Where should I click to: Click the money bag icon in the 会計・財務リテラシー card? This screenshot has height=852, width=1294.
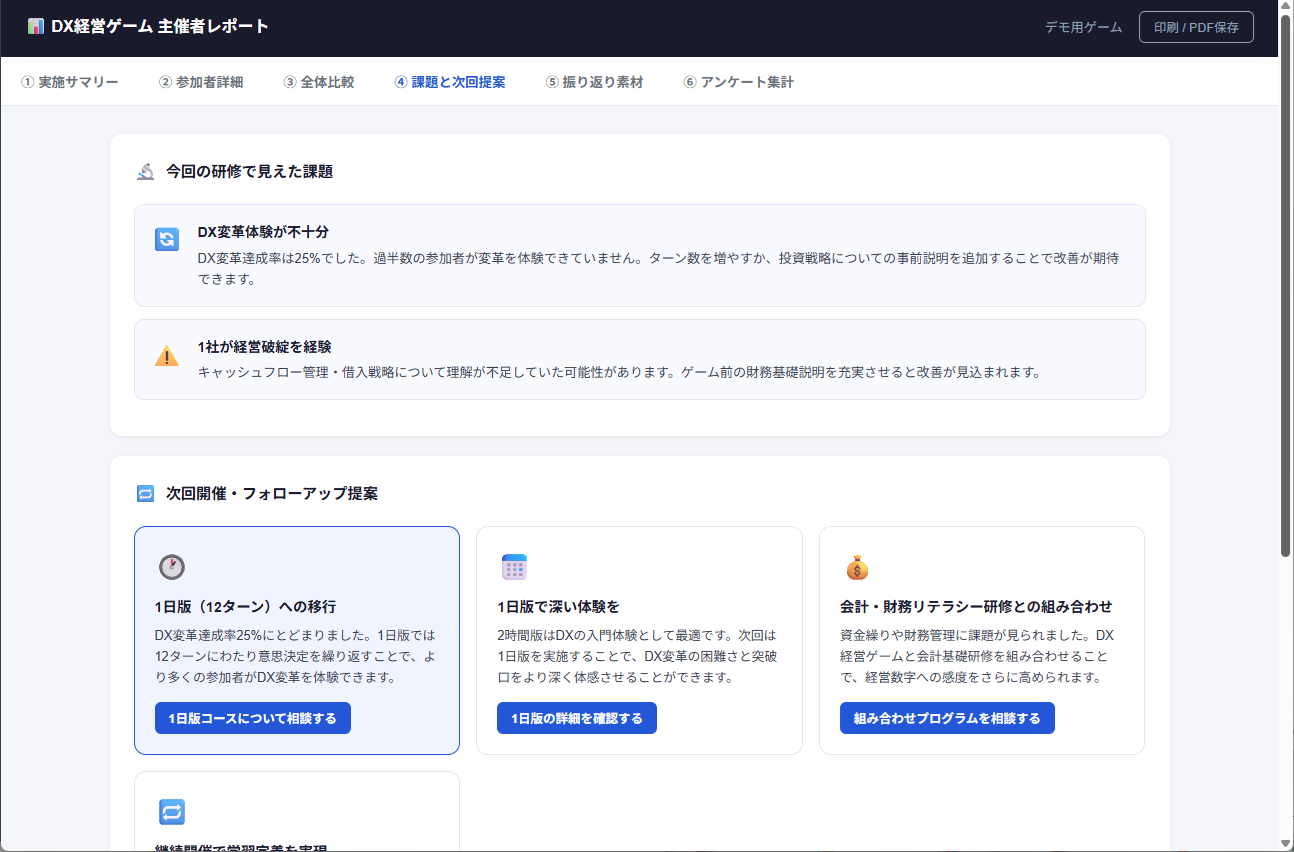(x=857, y=567)
